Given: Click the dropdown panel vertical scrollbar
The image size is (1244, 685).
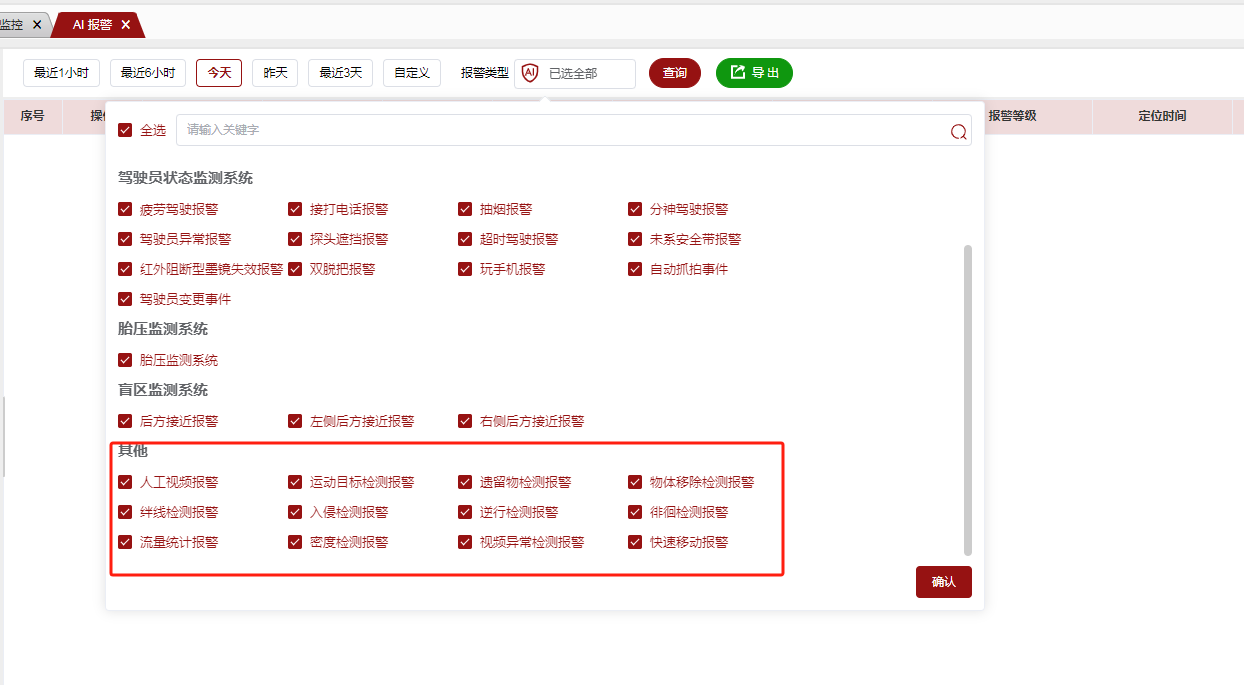Looking at the screenshot, I should [x=967, y=400].
